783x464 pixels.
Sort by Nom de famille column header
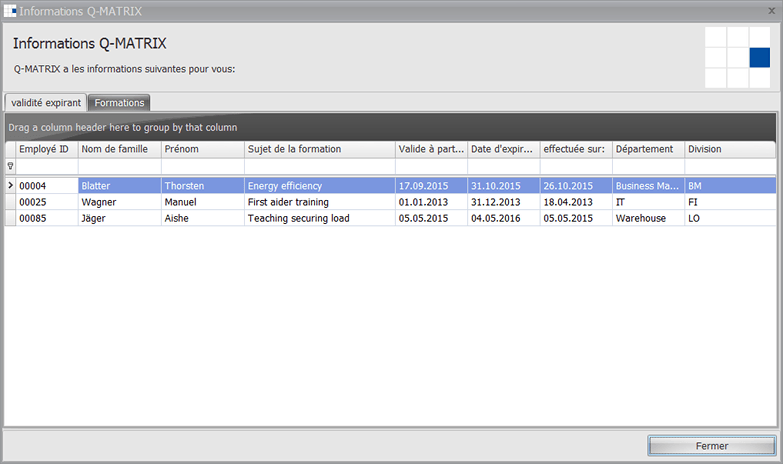pos(118,149)
